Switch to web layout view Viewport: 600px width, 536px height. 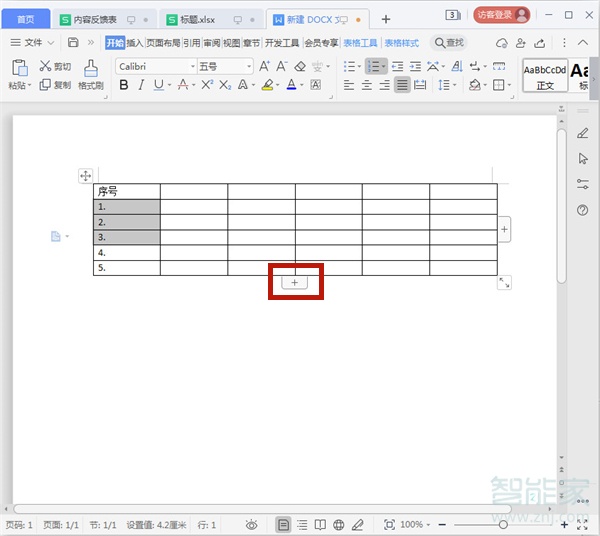click(339, 525)
